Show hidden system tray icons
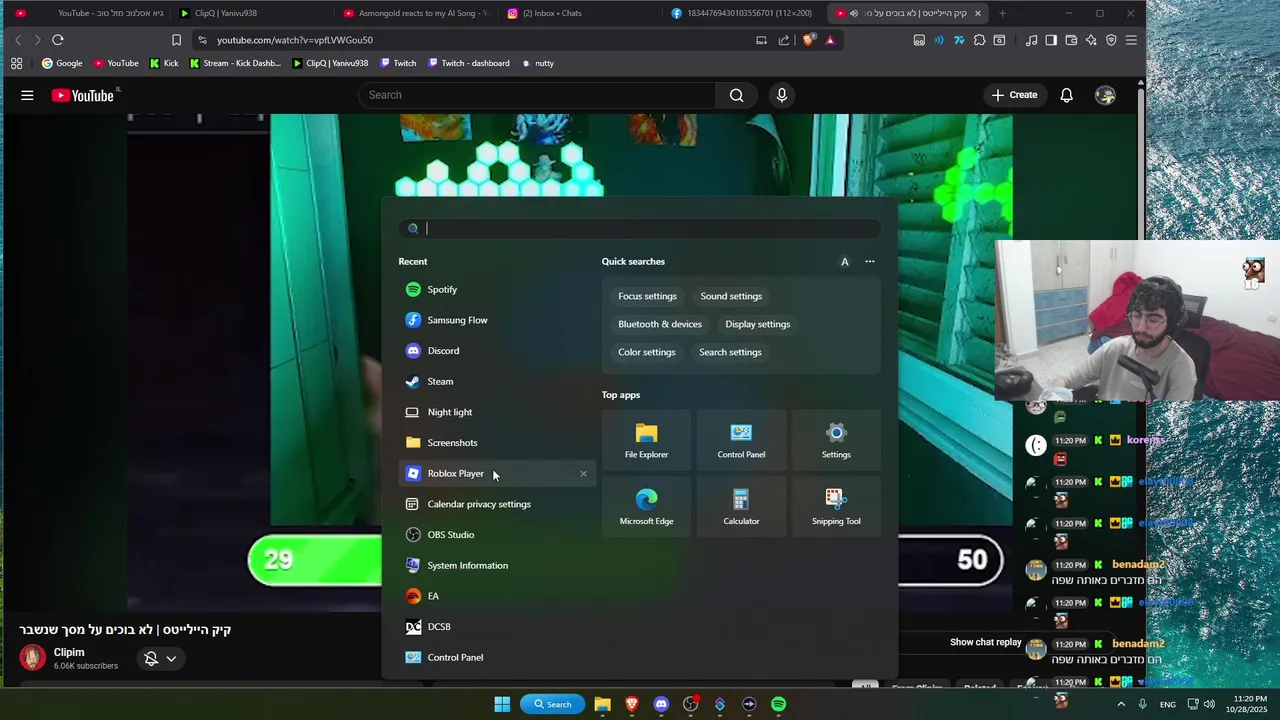 click(x=1120, y=704)
